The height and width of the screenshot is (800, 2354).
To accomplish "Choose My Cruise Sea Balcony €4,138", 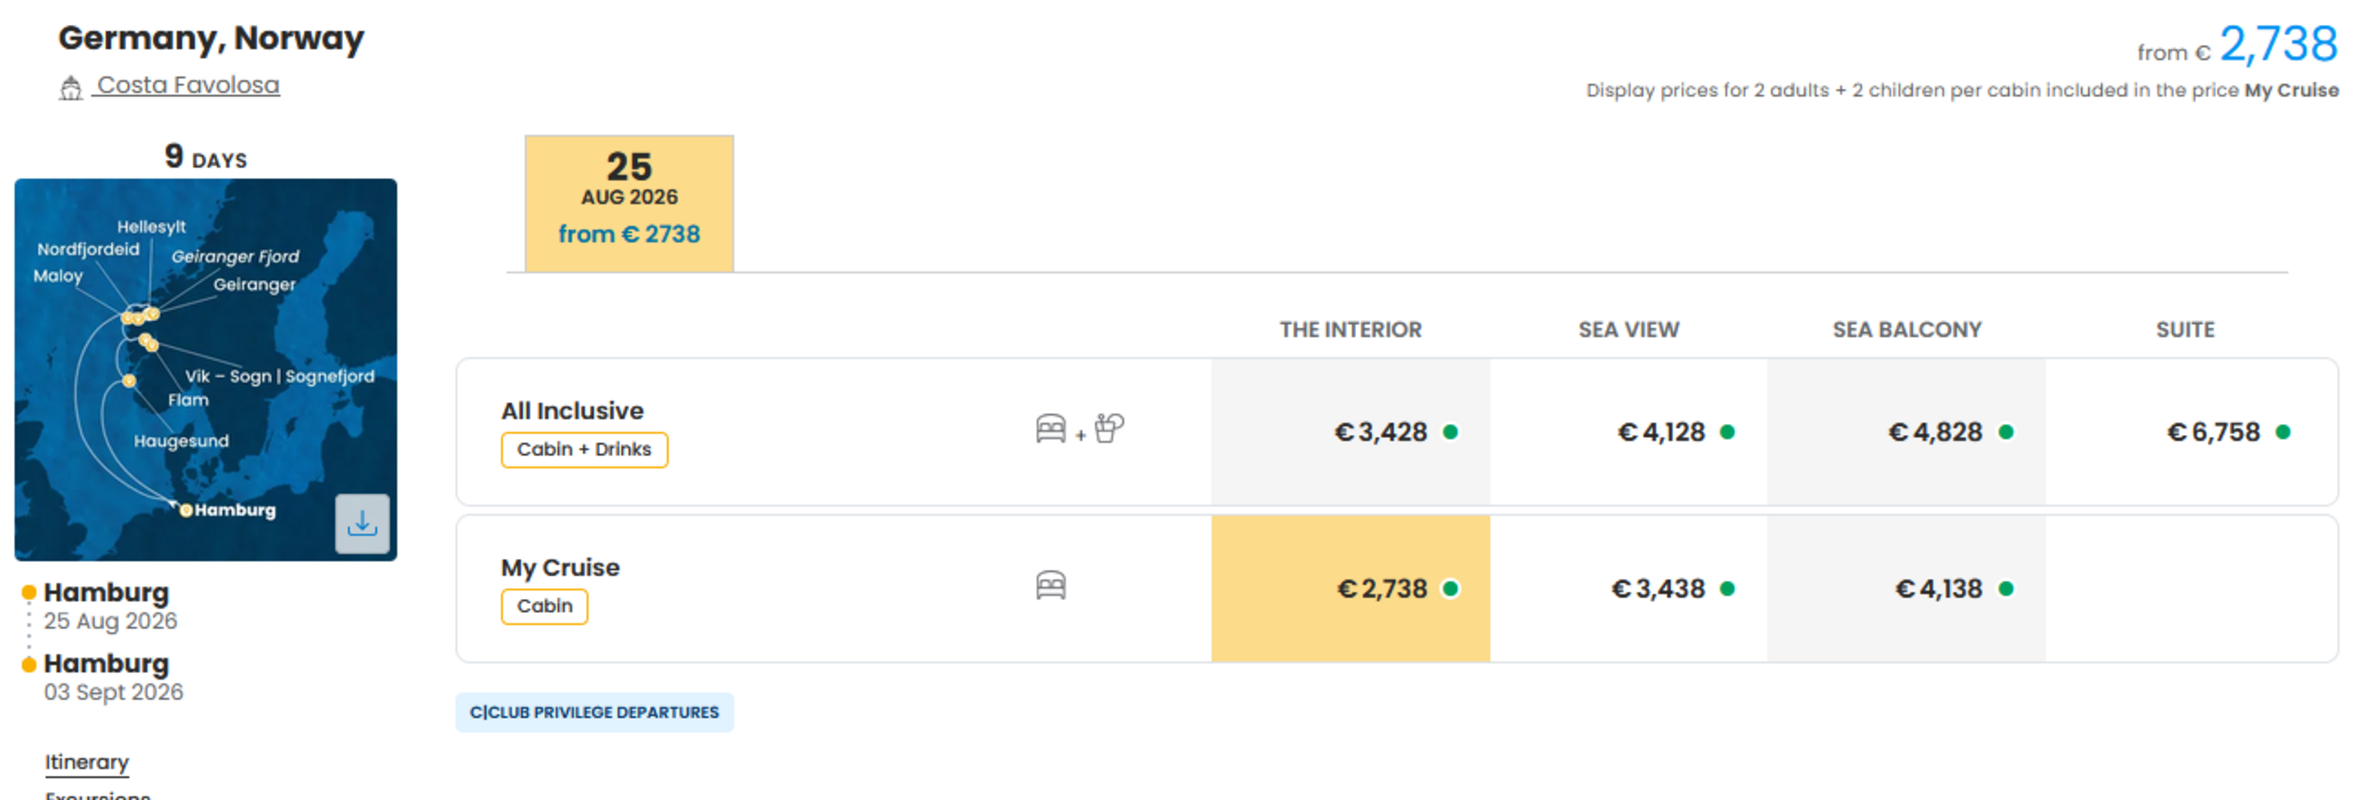I will pyautogui.click(x=1906, y=589).
